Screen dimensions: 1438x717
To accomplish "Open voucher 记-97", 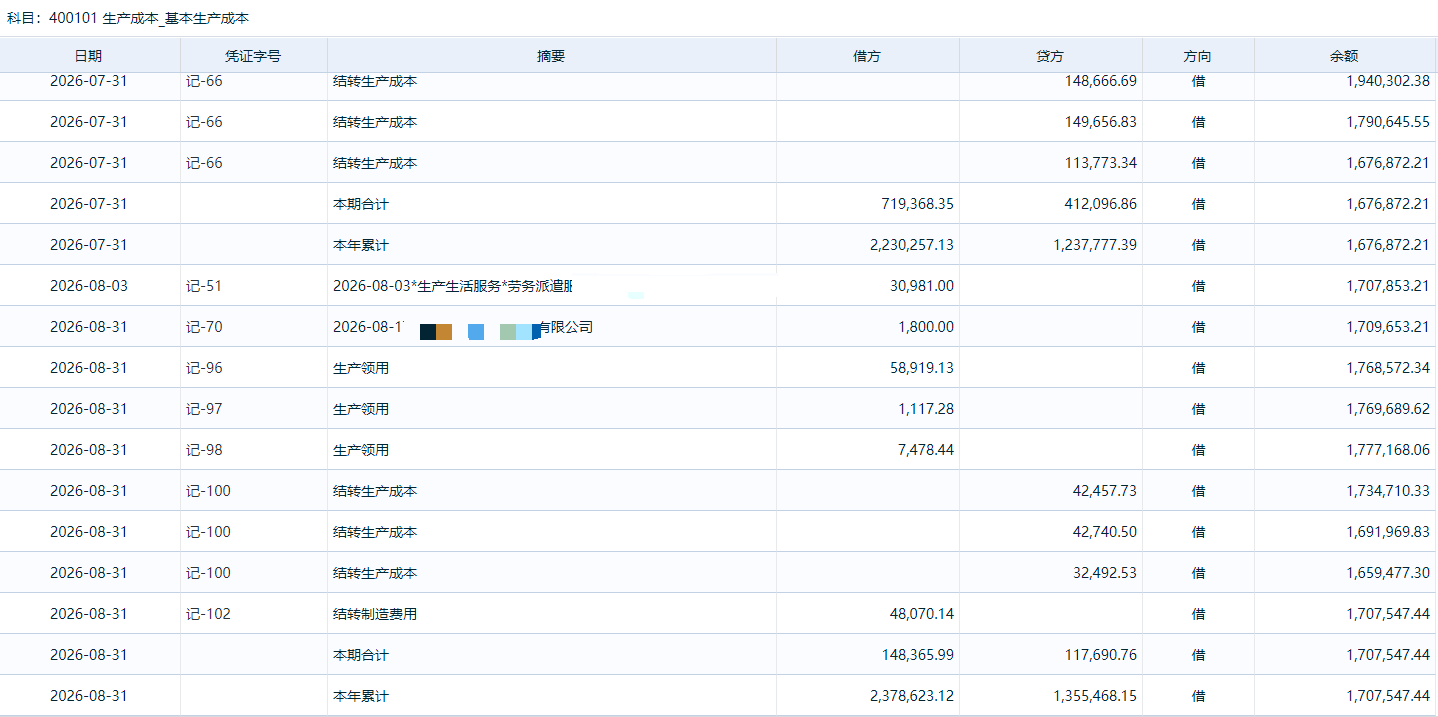I will pyautogui.click(x=204, y=409).
